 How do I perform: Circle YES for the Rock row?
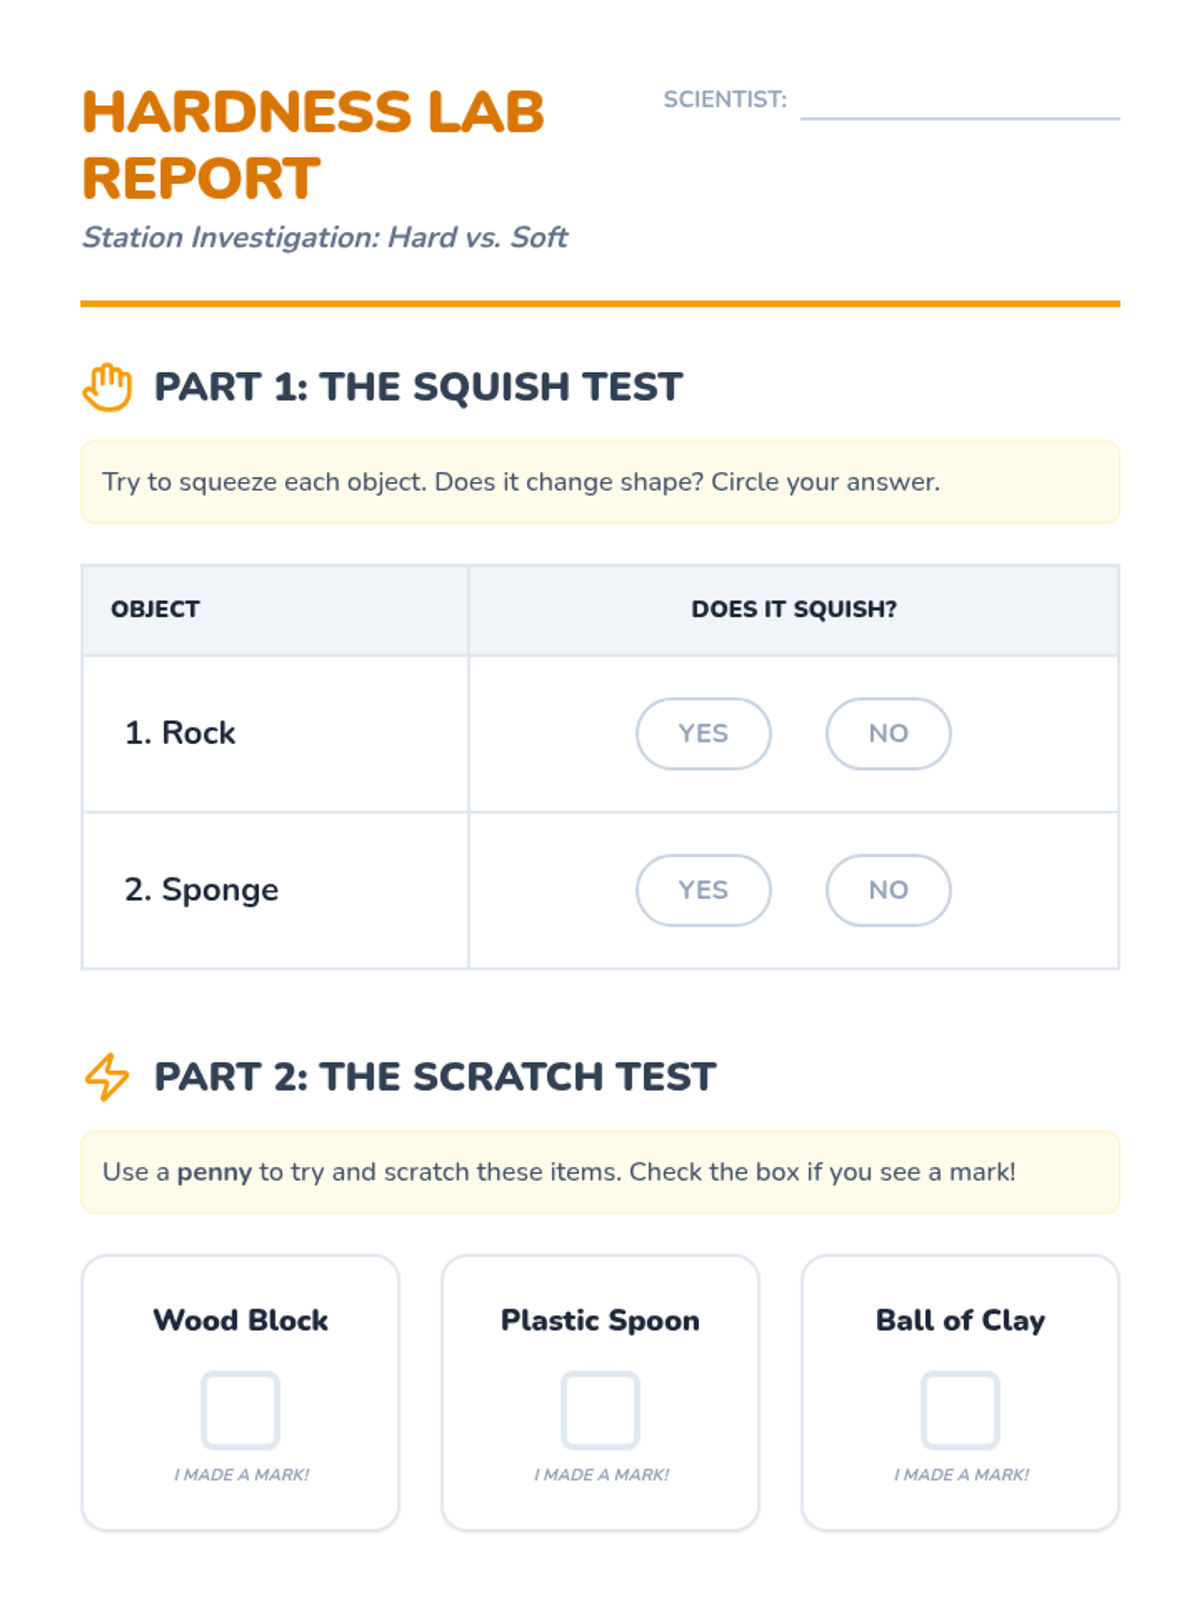pos(703,734)
